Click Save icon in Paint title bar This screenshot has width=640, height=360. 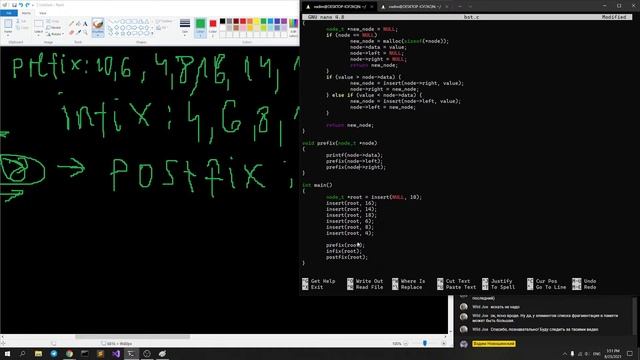point(14,5)
